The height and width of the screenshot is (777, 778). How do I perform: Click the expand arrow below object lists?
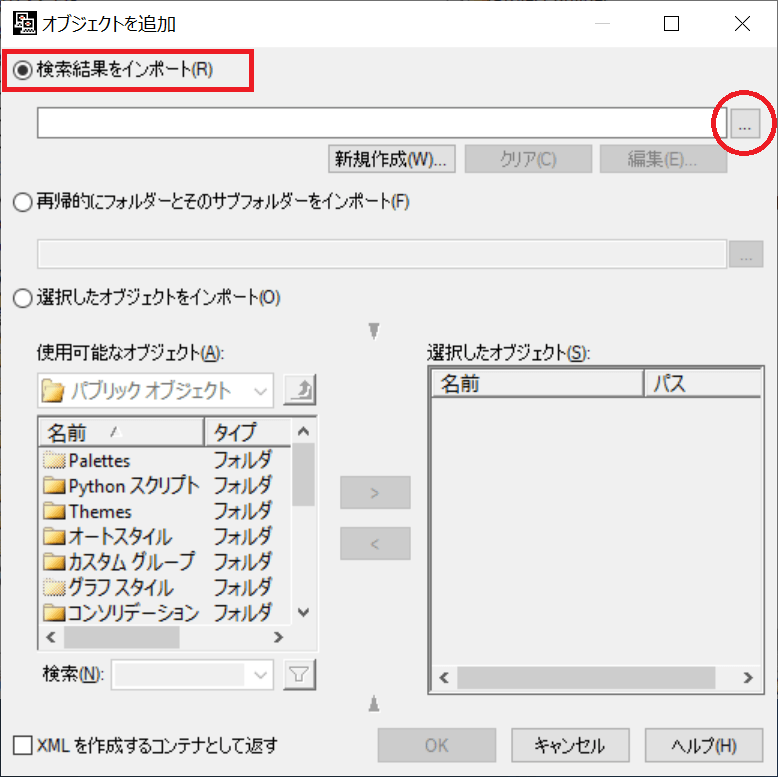tap(374, 704)
